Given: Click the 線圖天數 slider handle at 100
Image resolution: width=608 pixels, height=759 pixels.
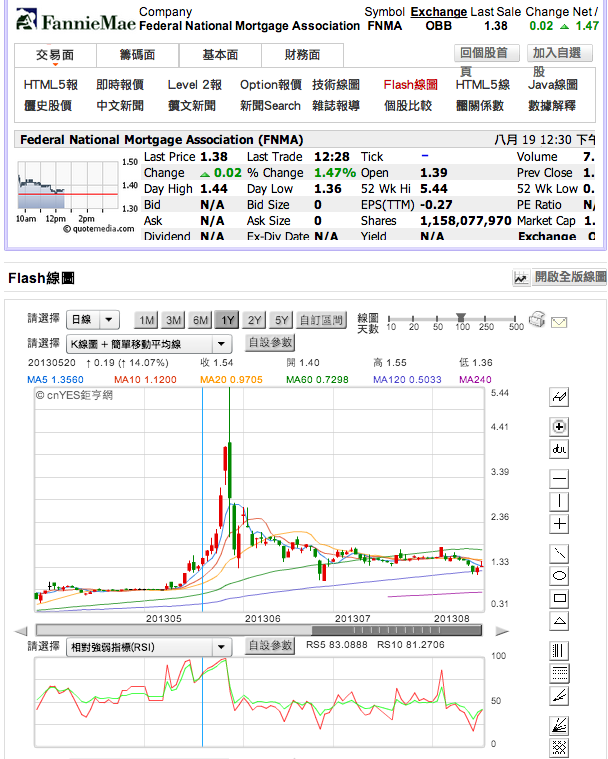Looking at the screenshot, I should click(461, 317).
